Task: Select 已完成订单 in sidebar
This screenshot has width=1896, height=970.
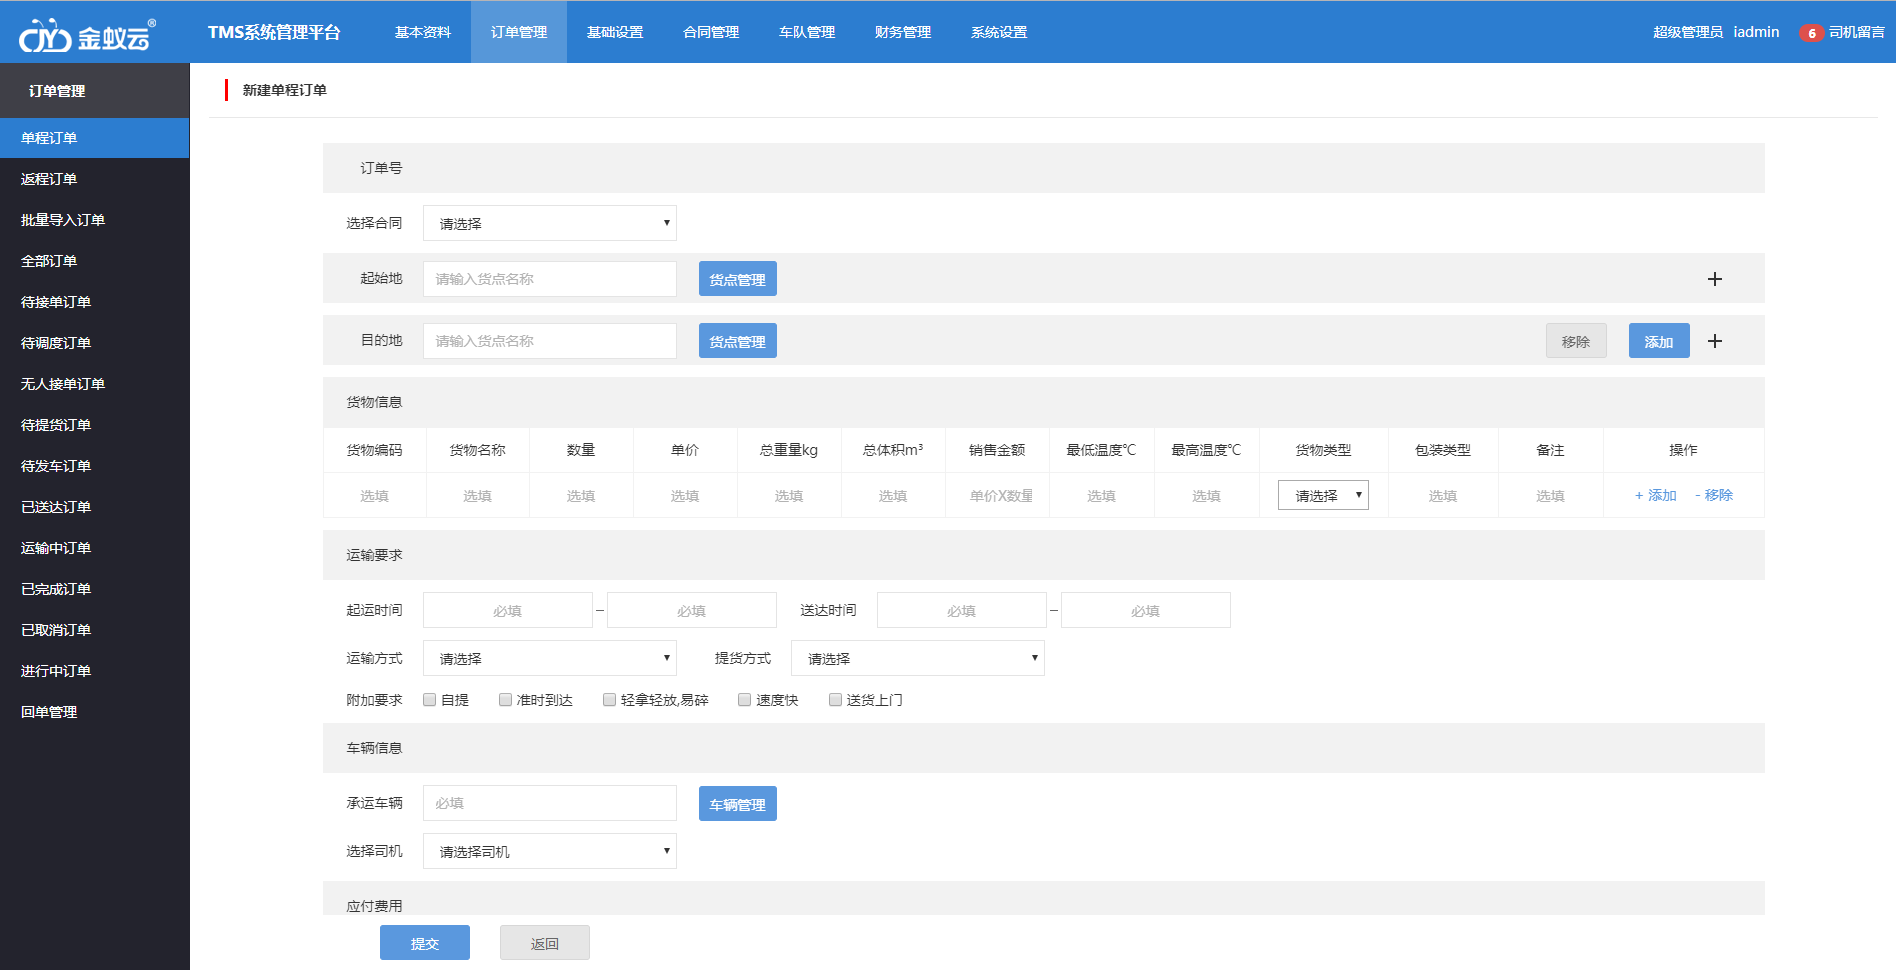Action: pyautogui.click(x=95, y=589)
